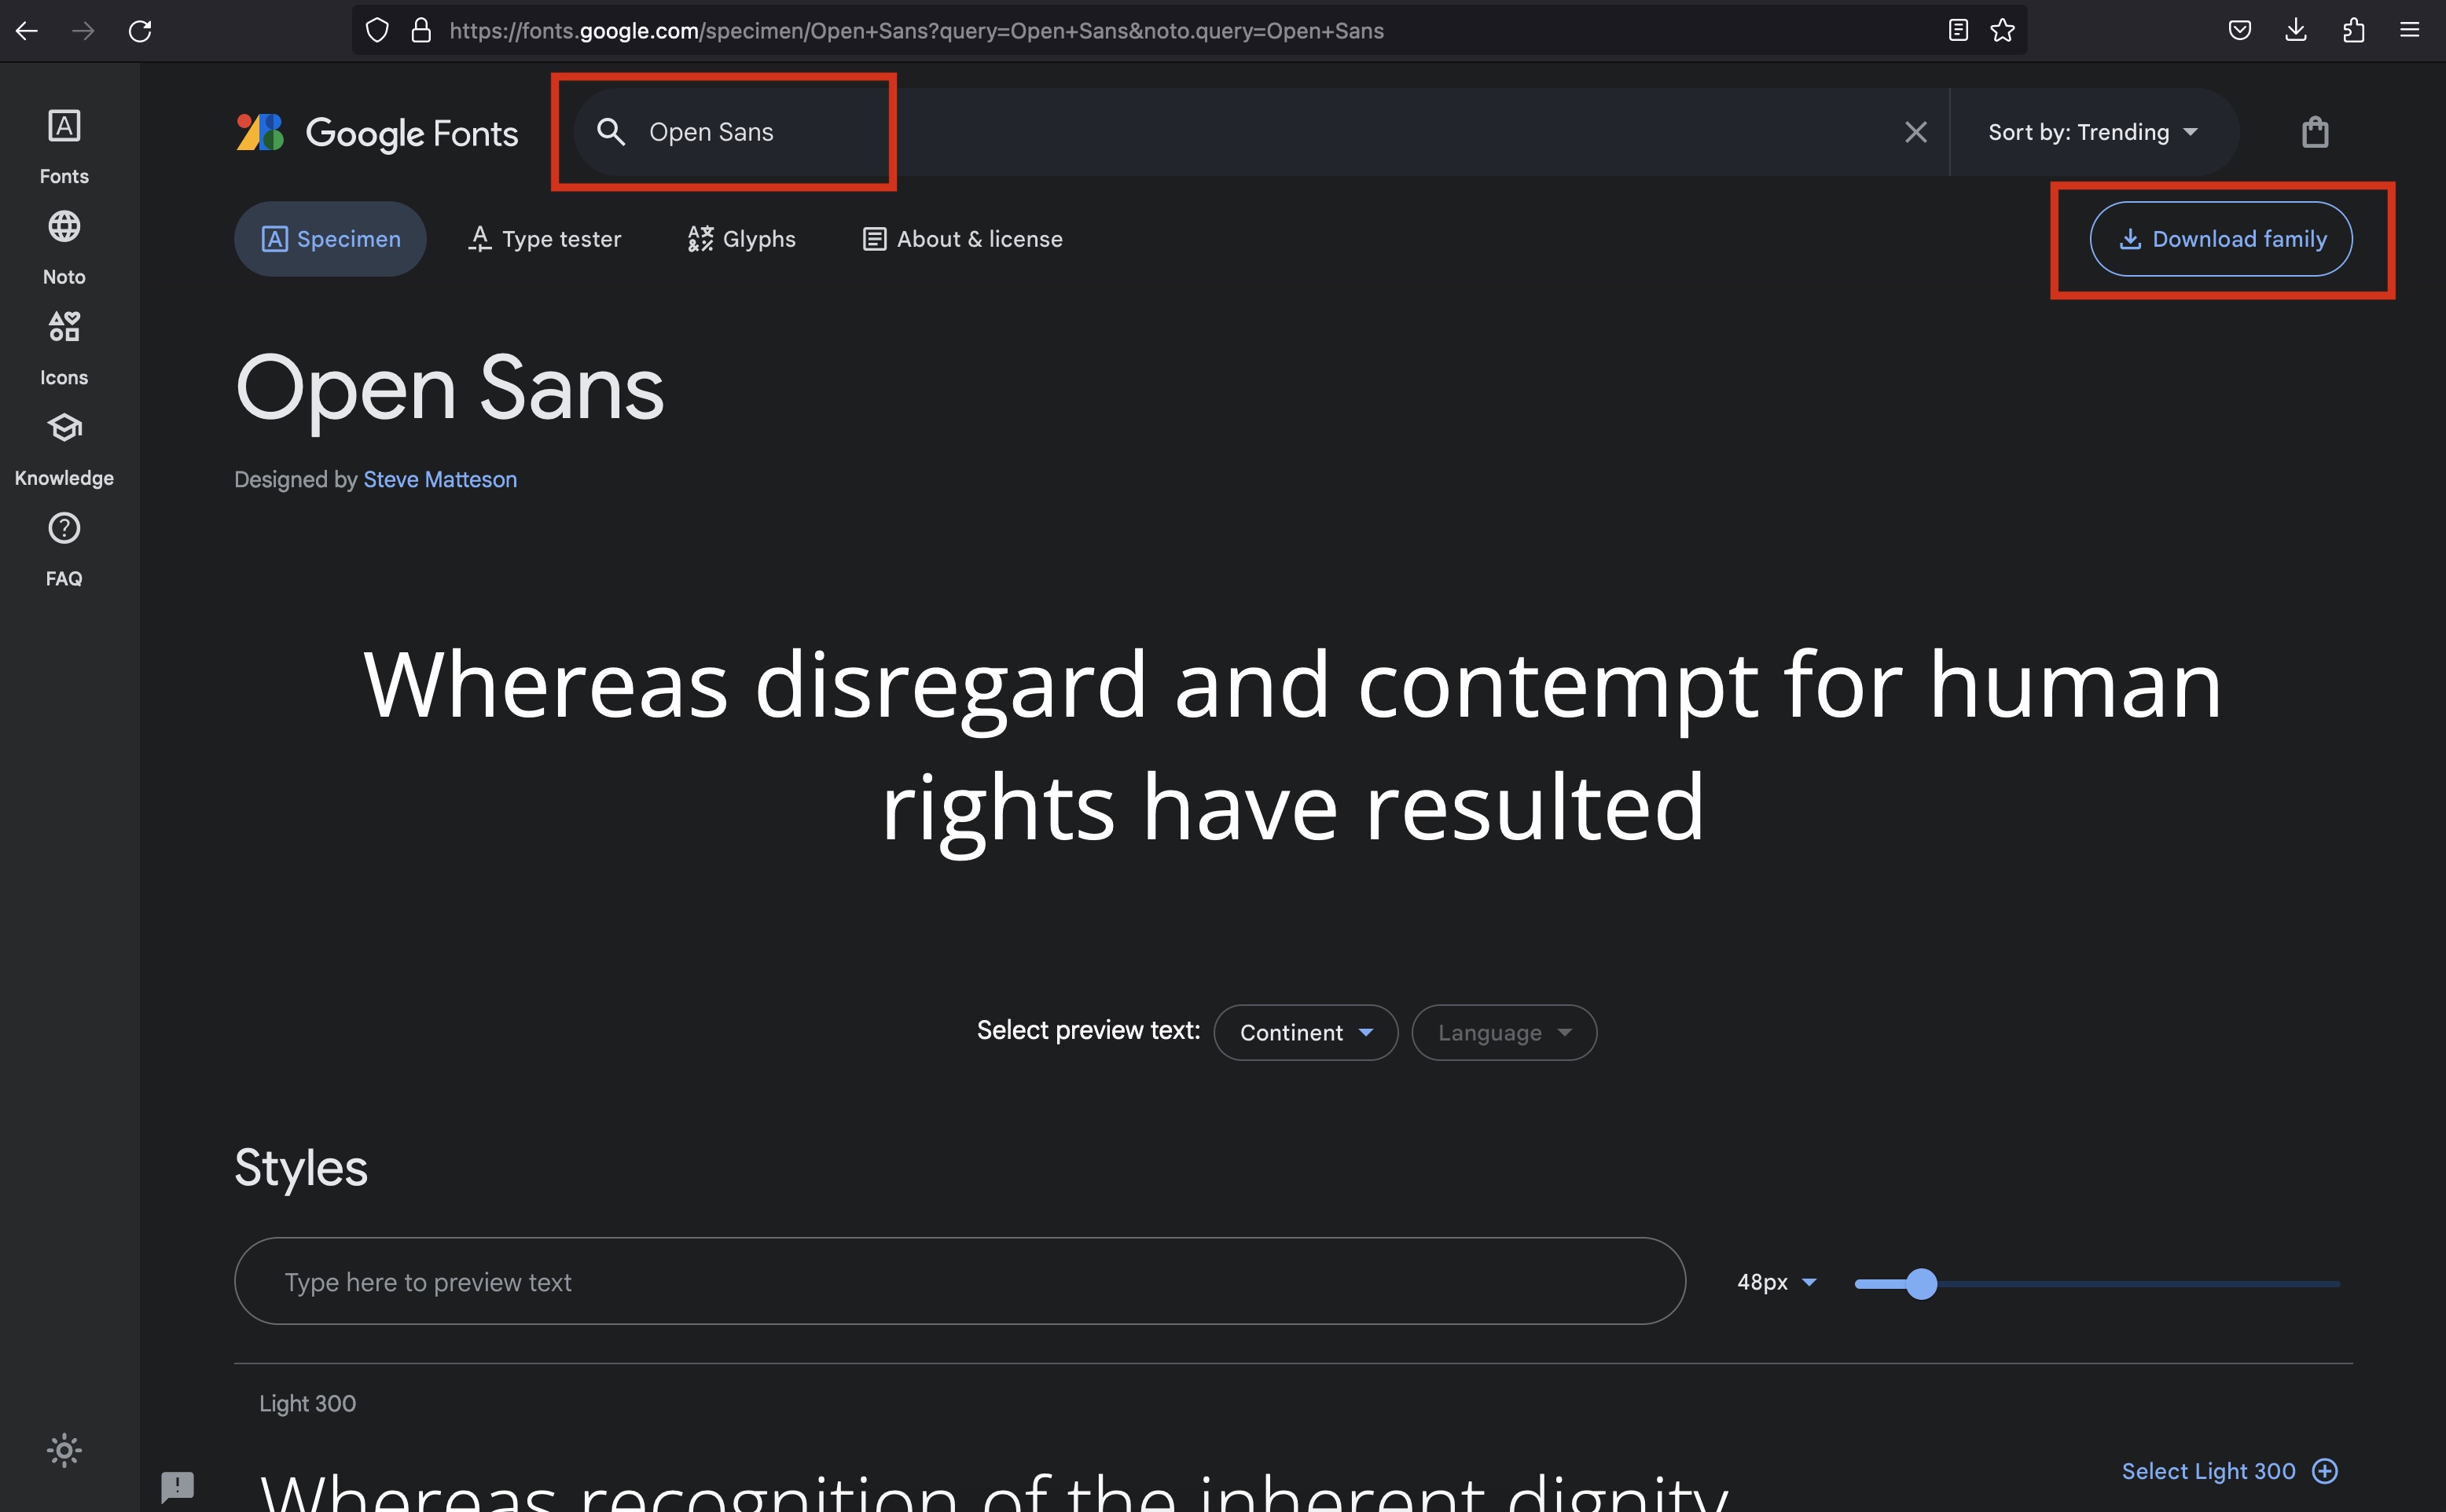Click in the Open Sans search field
Viewport: 2446px width, 1512px height.
(1260, 132)
